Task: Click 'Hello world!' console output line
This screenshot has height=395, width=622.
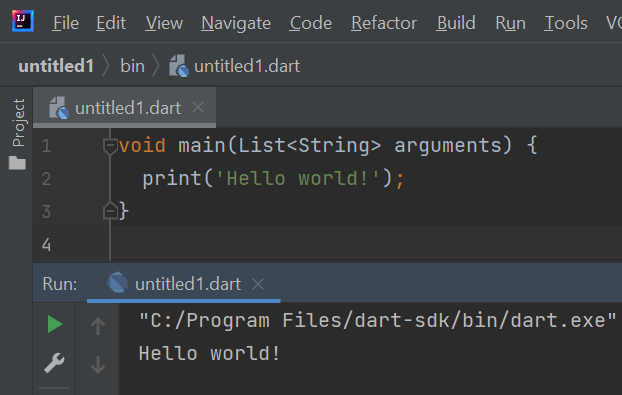Action: pyautogui.click(x=209, y=353)
